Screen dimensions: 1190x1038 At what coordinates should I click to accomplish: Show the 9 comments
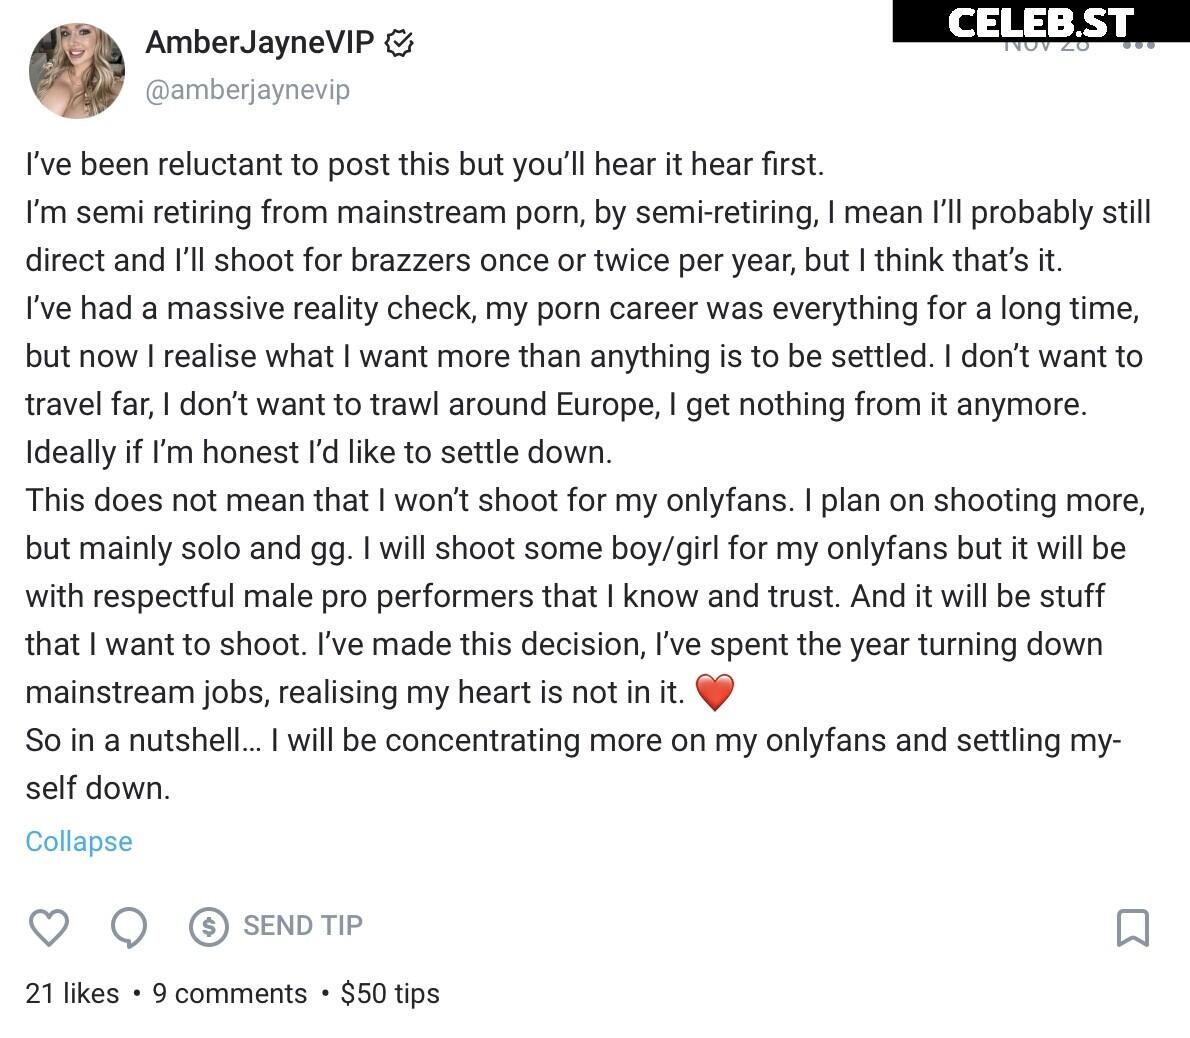pyautogui.click(x=229, y=993)
